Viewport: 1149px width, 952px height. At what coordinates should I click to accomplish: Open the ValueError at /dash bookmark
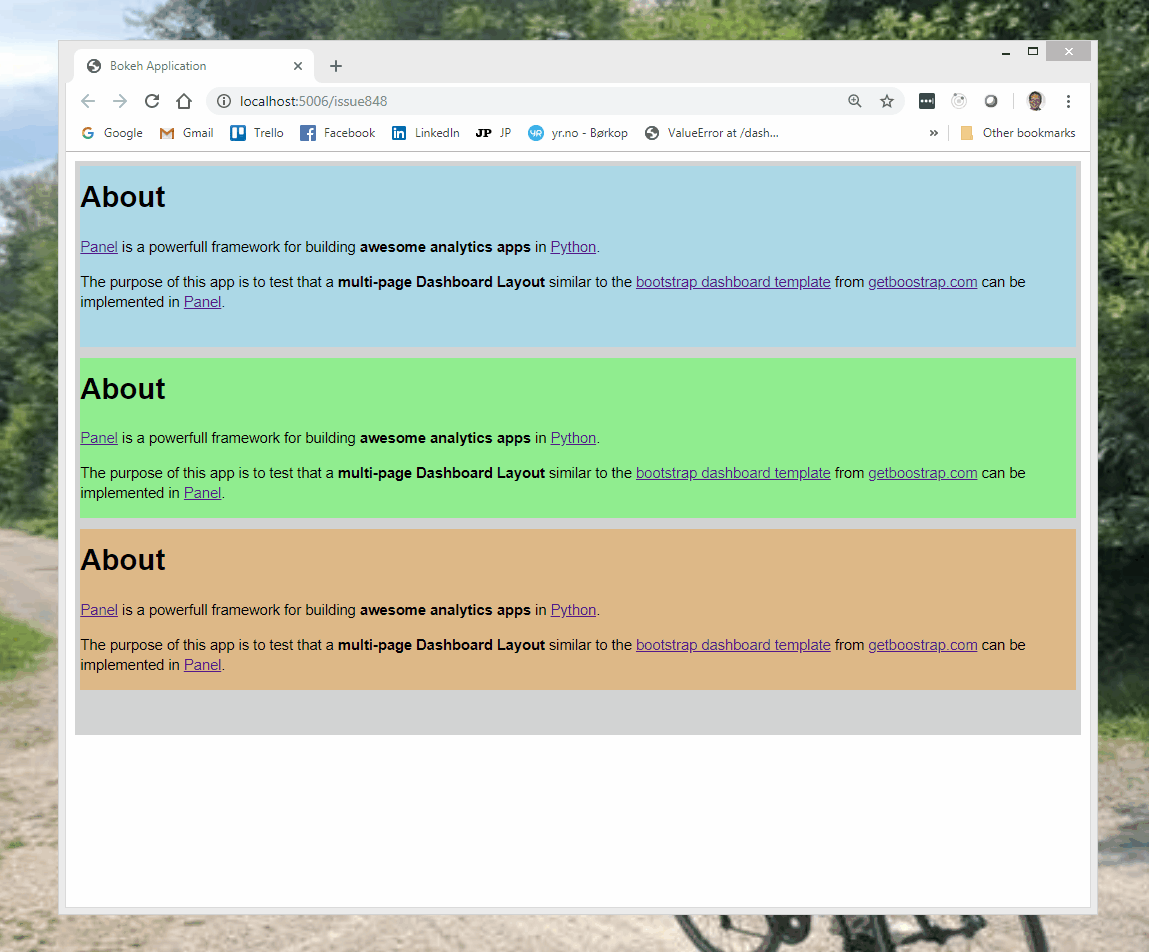click(x=712, y=133)
